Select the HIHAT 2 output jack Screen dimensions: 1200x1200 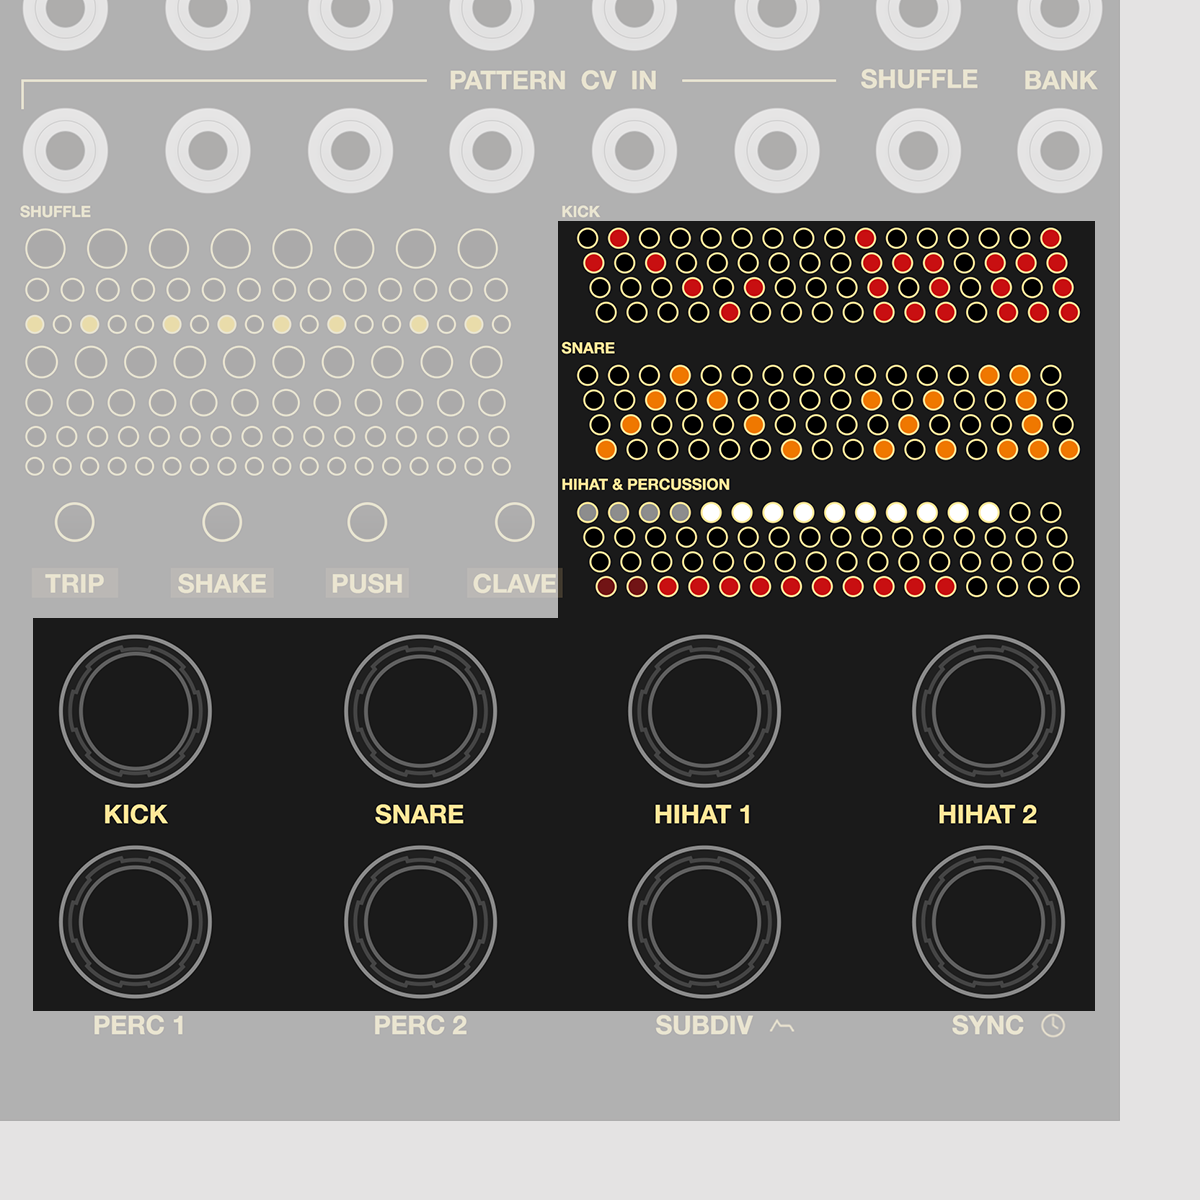[988, 711]
